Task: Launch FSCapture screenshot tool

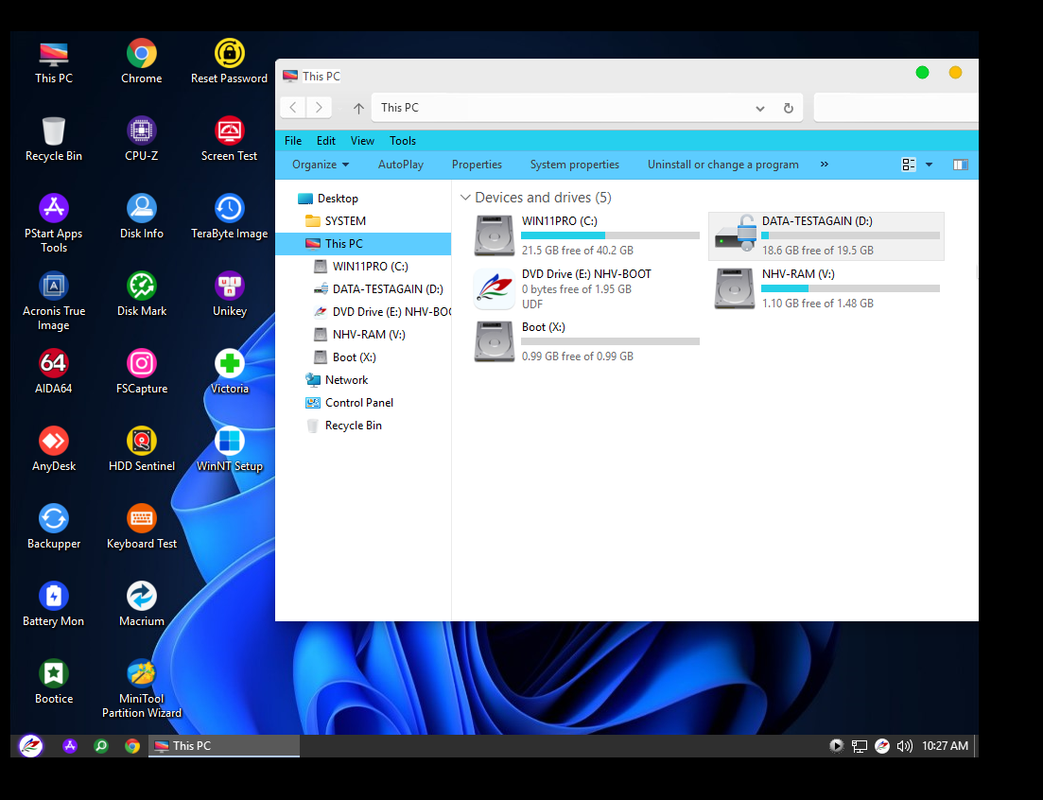Action: 141,372
